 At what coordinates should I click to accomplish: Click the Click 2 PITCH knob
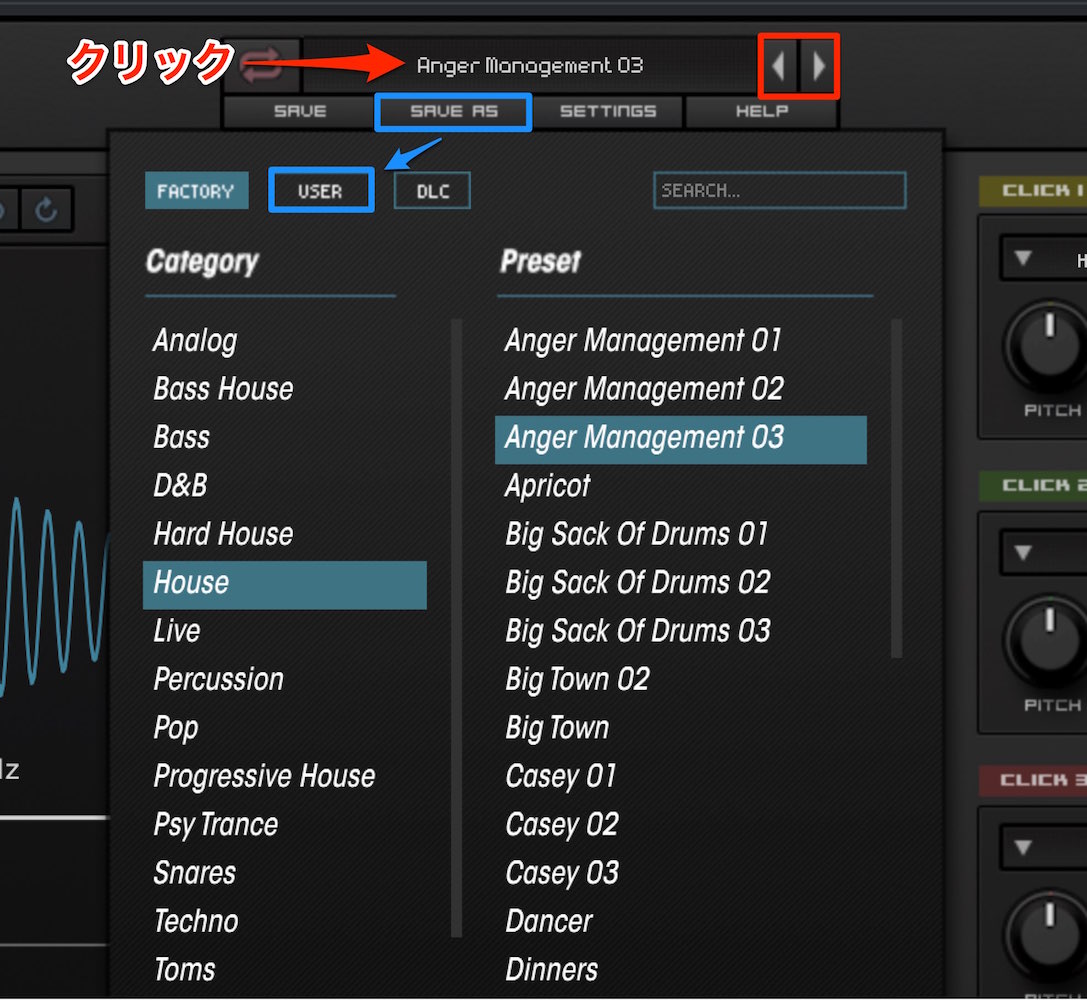pyautogui.click(x=1049, y=640)
